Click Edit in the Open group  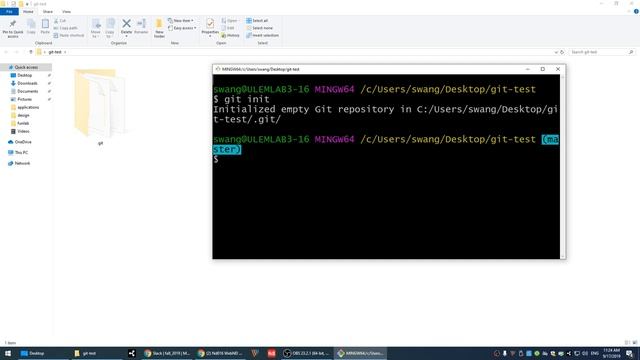coord(228,28)
